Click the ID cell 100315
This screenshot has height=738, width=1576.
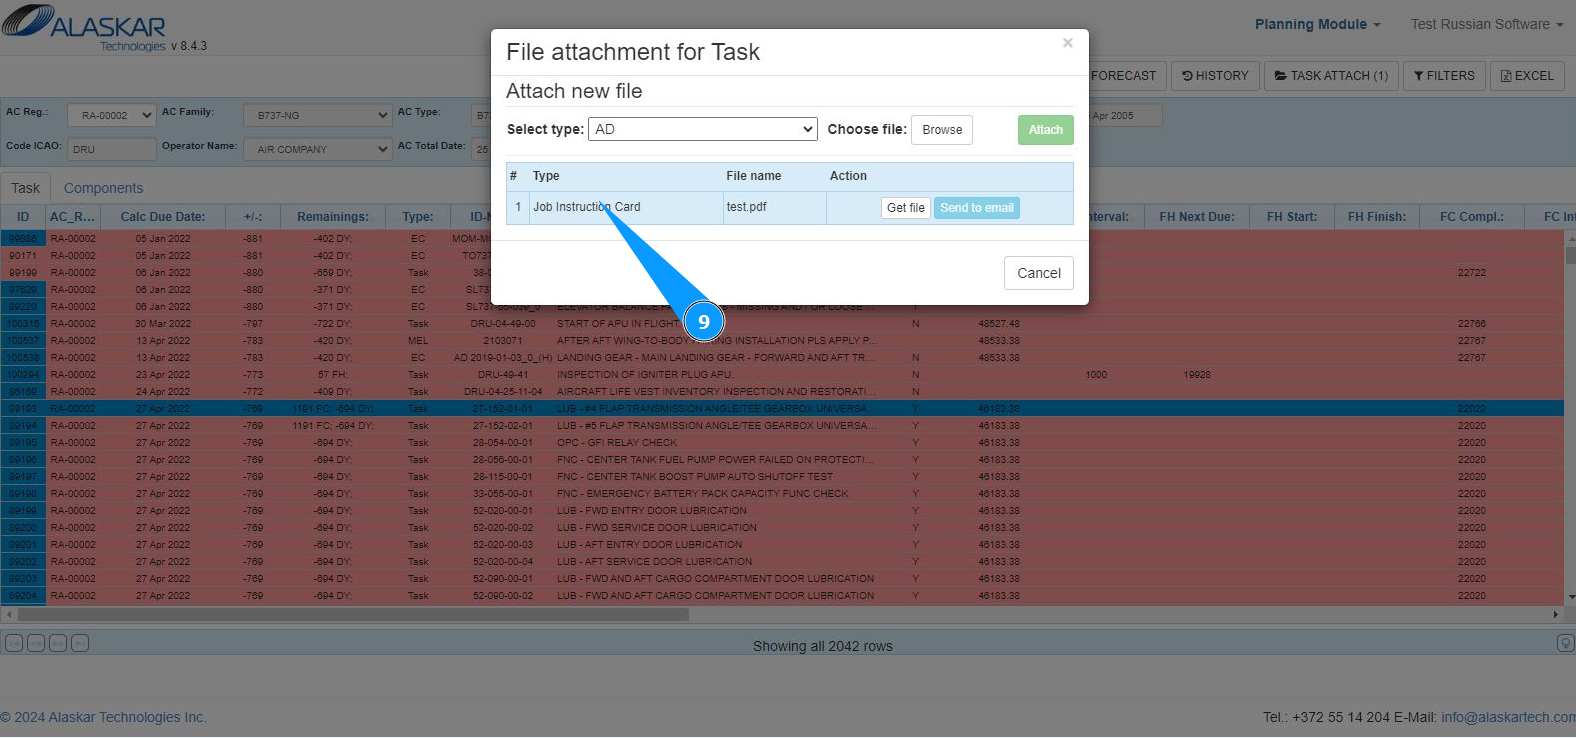23,323
